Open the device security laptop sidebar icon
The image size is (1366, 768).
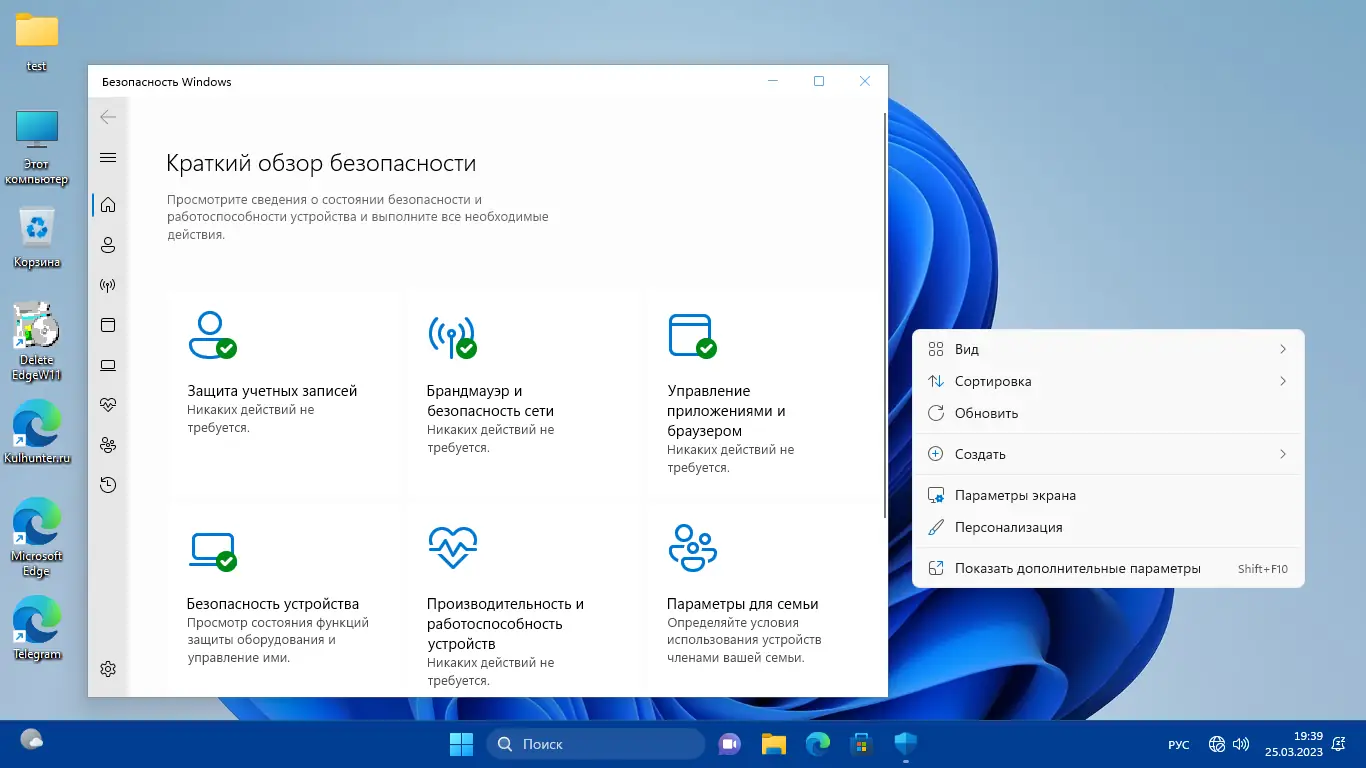point(108,365)
